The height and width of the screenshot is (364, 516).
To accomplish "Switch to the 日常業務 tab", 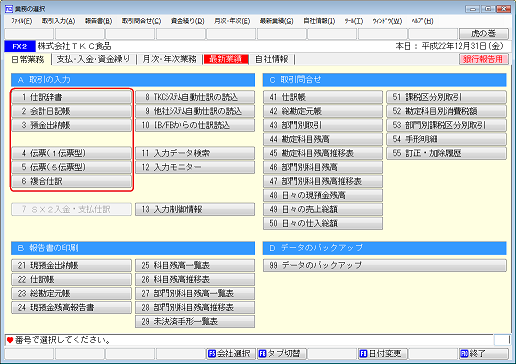I will pyautogui.click(x=28, y=59).
